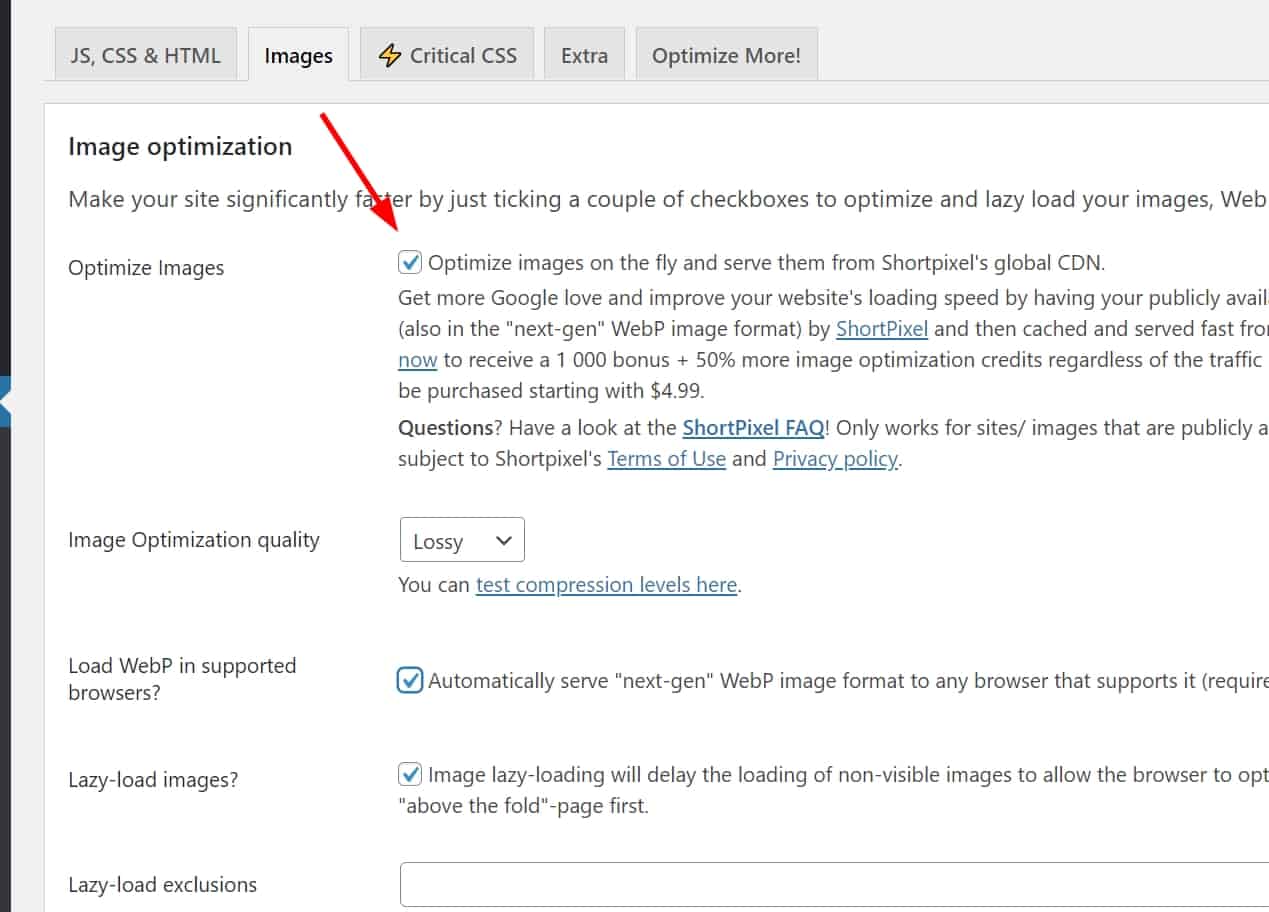Open the Privacy policy link

pyautogui.click(x=835, y=459)
